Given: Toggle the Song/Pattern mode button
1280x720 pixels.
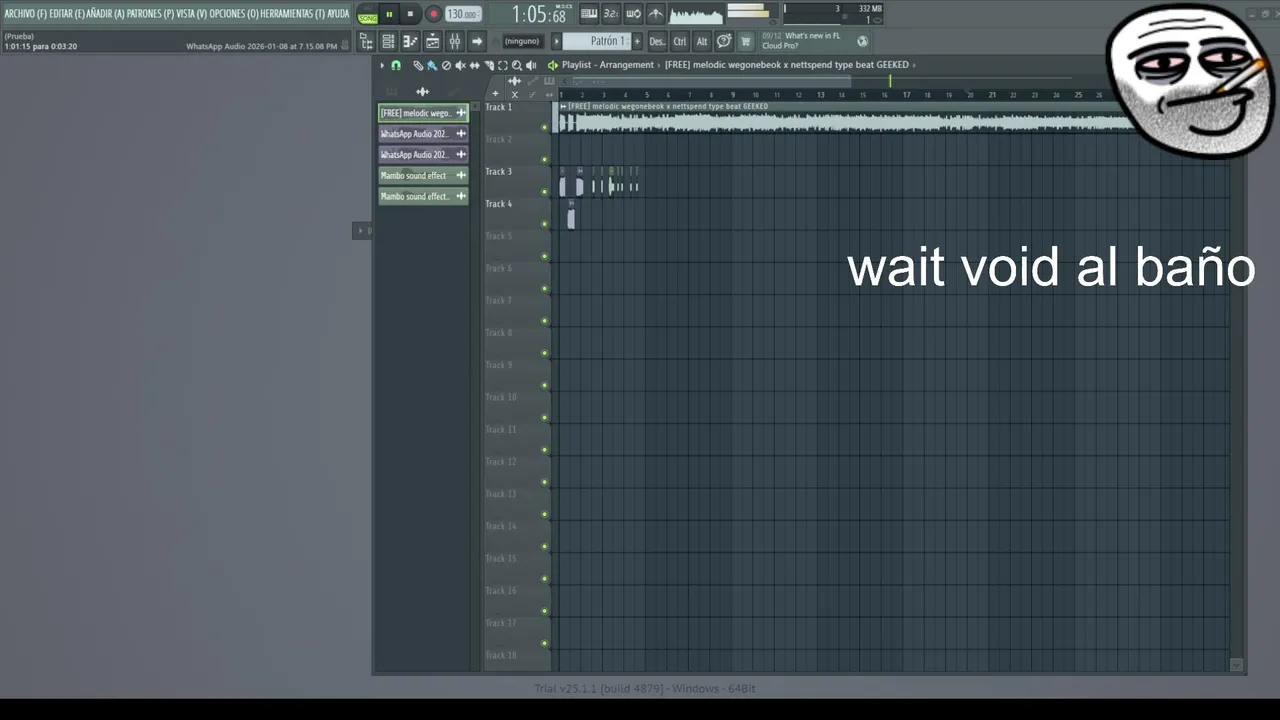Looking at the screenshot, I should [x=368, y=15].
